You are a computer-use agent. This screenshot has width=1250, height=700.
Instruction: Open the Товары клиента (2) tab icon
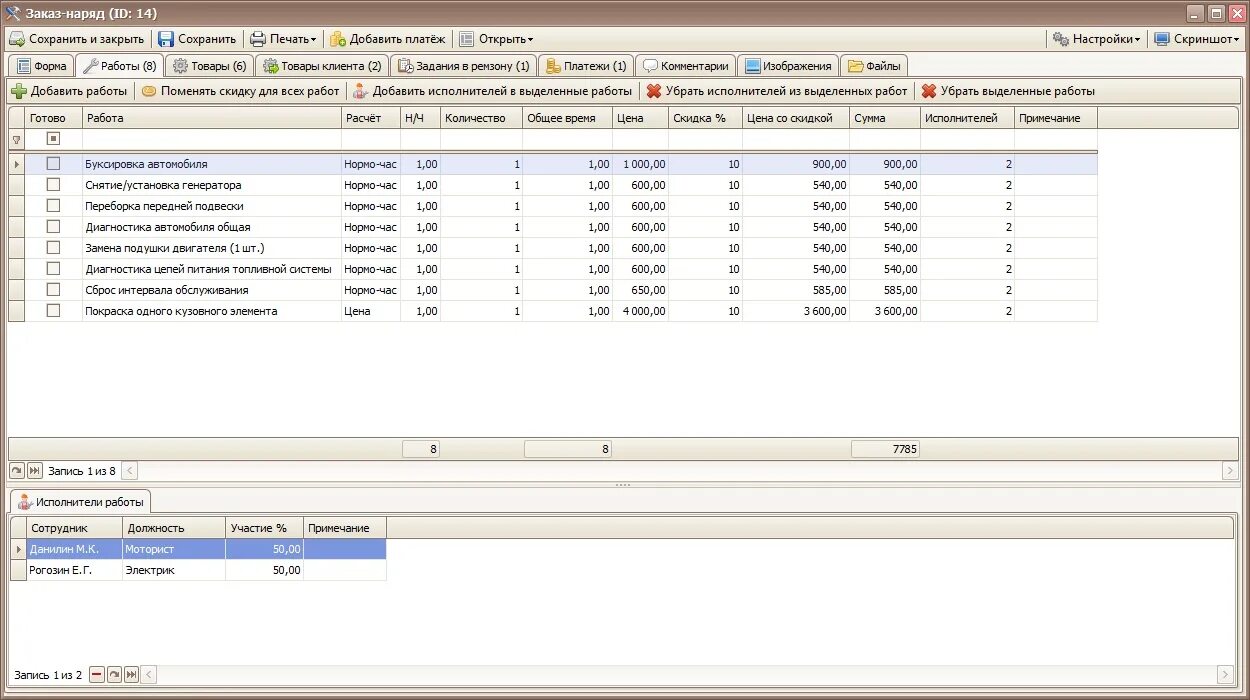(271, 66)
